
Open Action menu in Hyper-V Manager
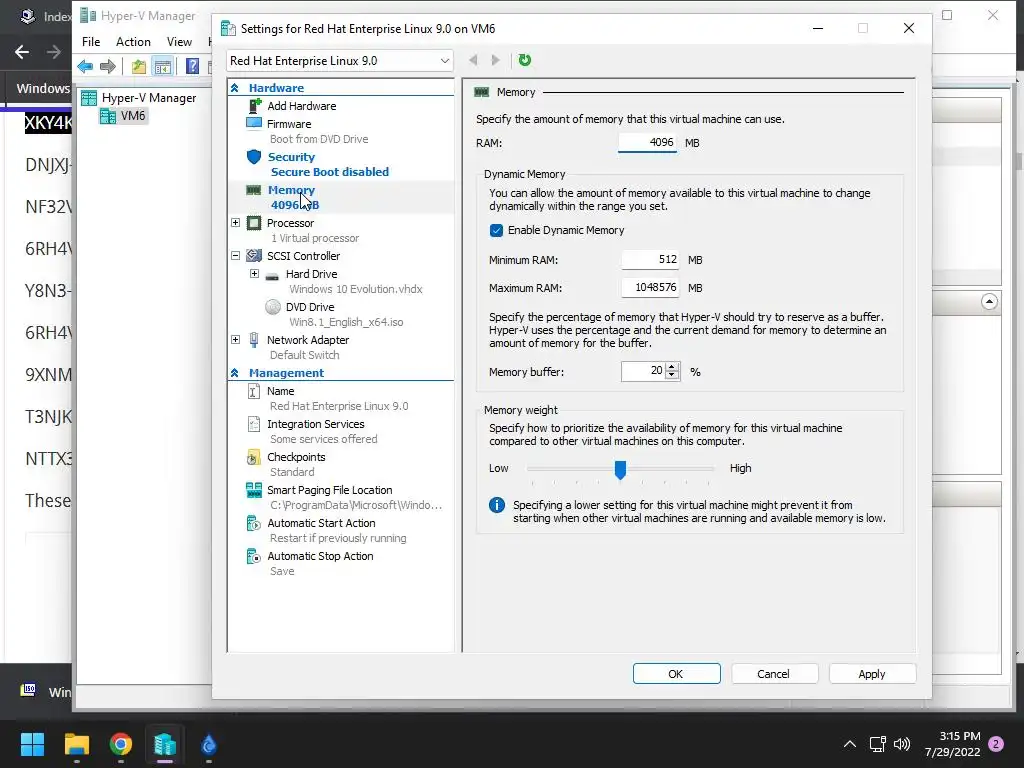click(x=133, y=42)
